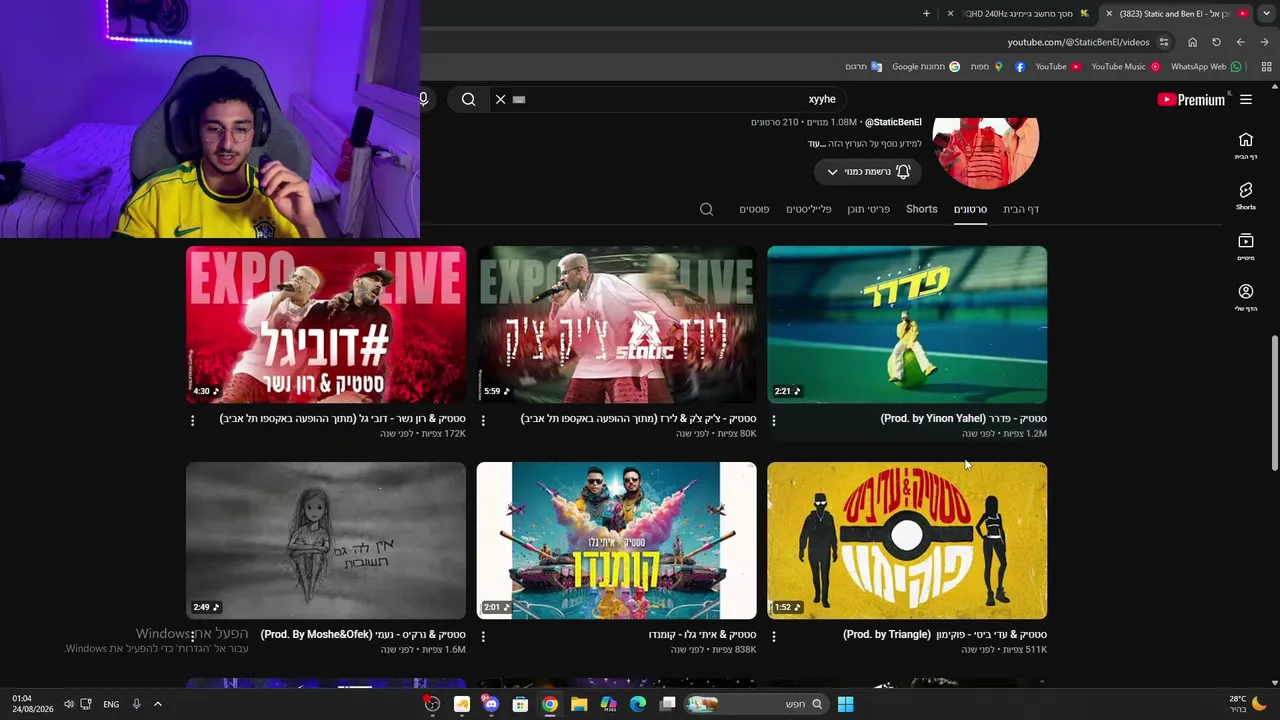Click the YouTube search magnifier button

[468, 99]
